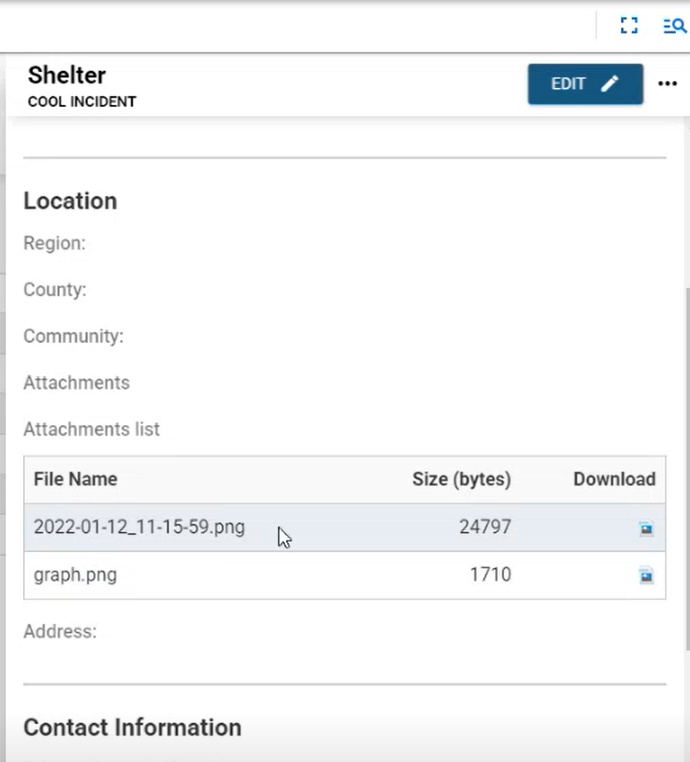
Task: Open the three-dot more options menu
Action: tap(668, 84)
